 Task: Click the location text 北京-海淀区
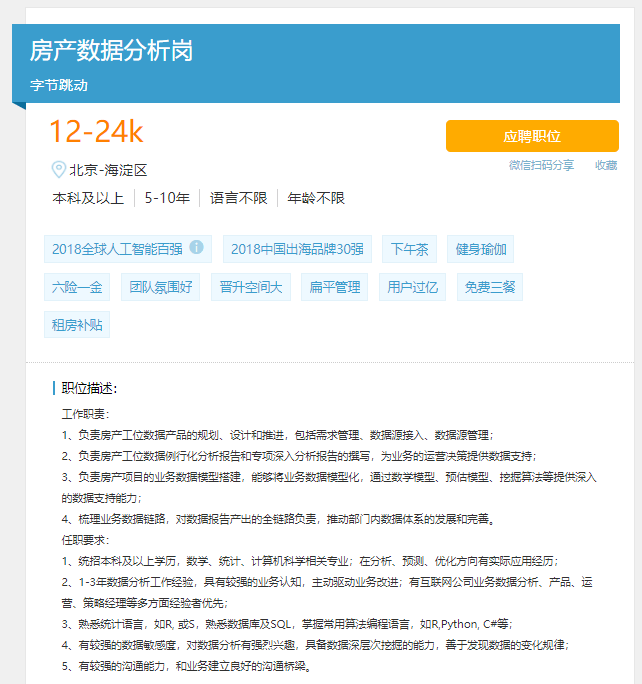click(x=109, y=170)
